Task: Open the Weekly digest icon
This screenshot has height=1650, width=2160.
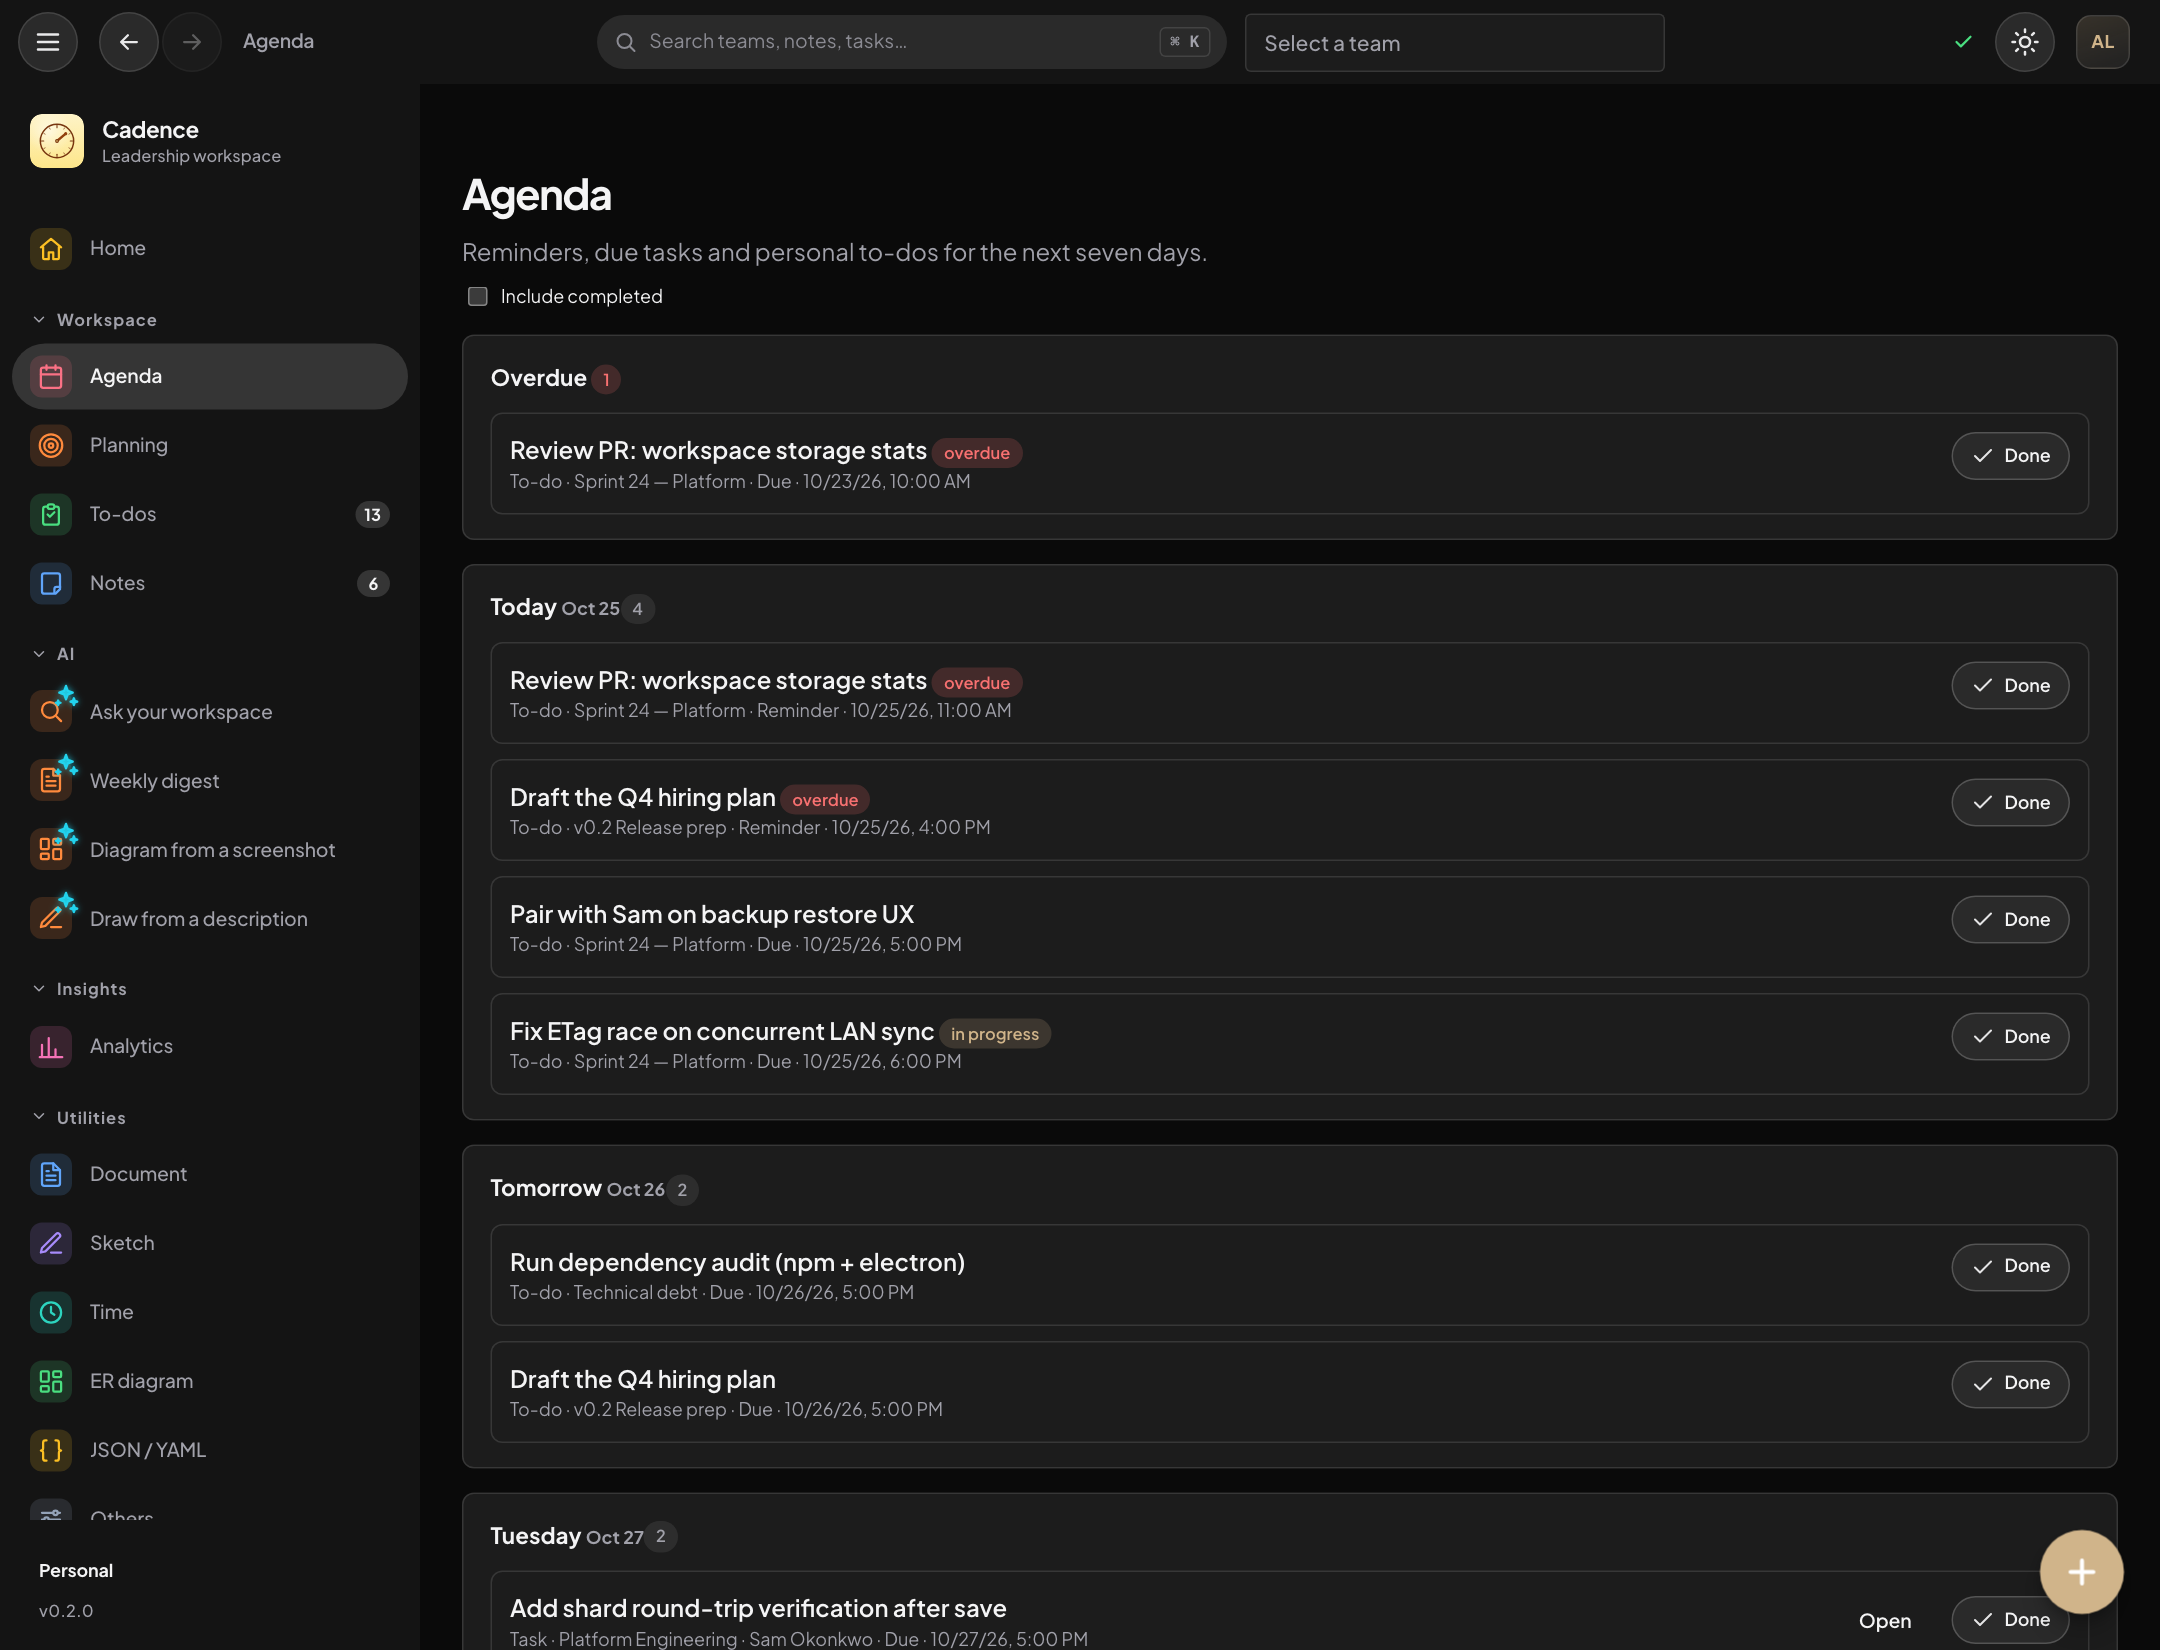Action: (x=51, y=781)
